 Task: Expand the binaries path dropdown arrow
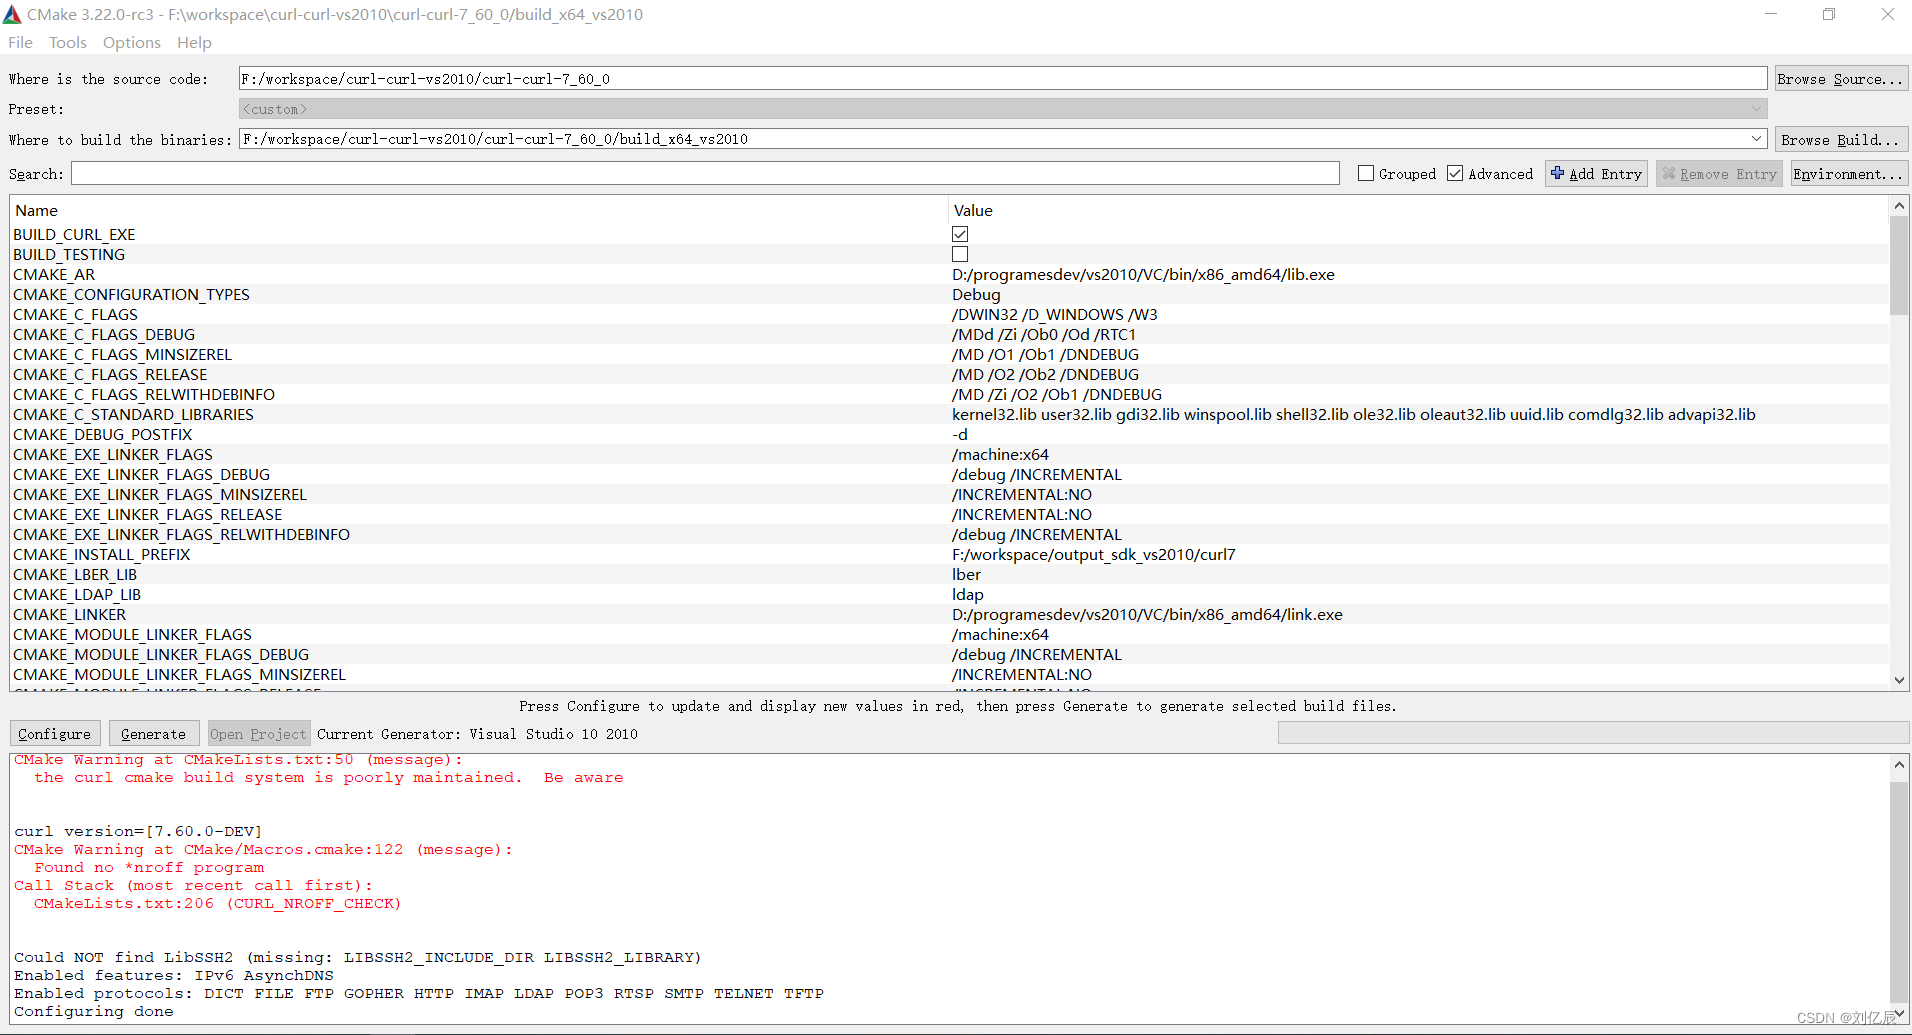point(1757,139)
